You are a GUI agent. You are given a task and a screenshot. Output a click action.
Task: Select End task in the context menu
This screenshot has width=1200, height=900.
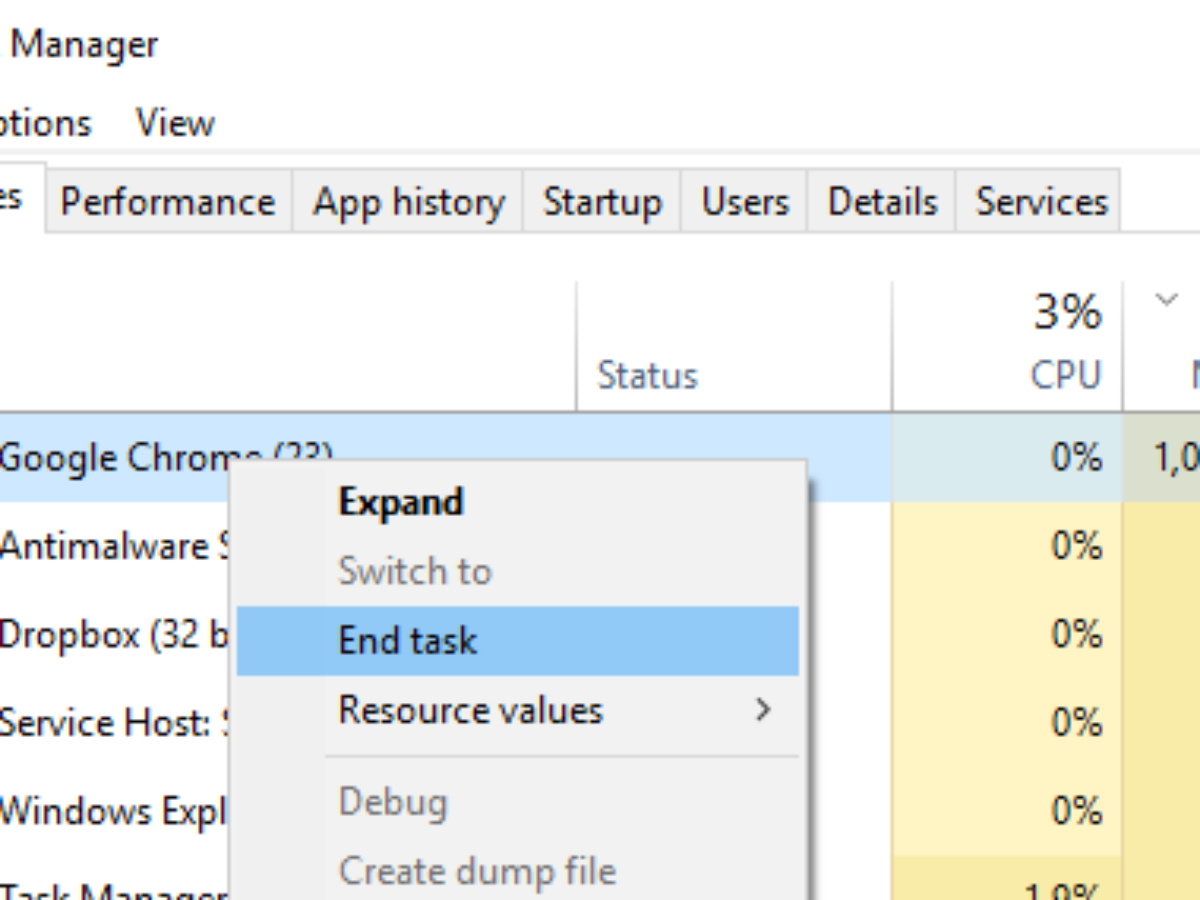pos(518,640)
